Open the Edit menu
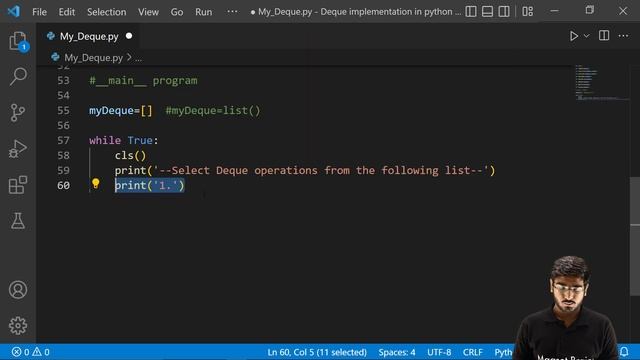 point(67,12)
